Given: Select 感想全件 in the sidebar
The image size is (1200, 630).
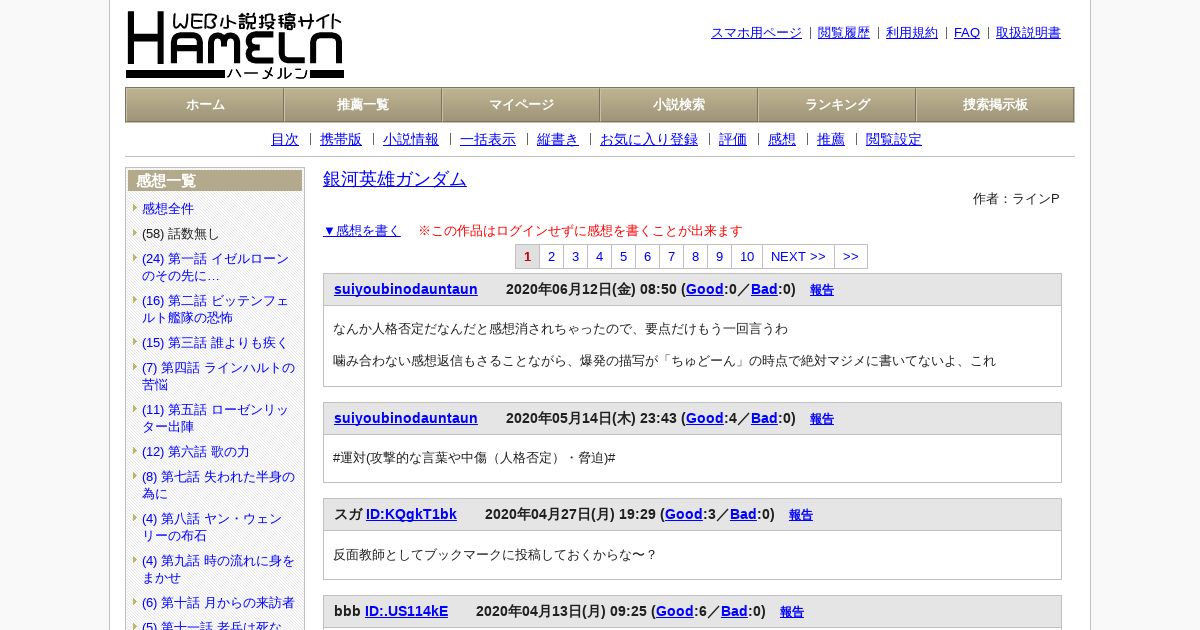Looking at the screenshot, I should click(168, 208).
